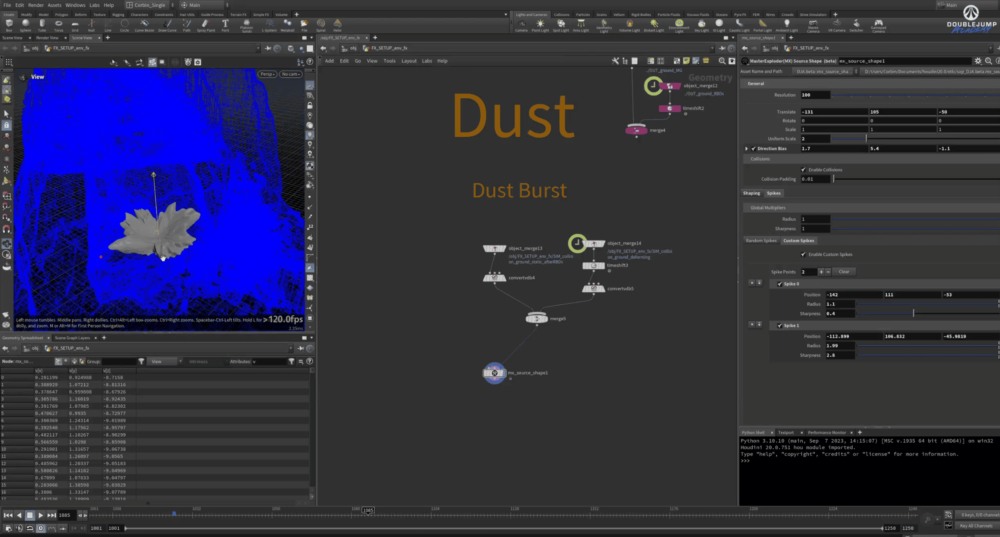
Task: Click the current frame number field
Action: [66, 515]
